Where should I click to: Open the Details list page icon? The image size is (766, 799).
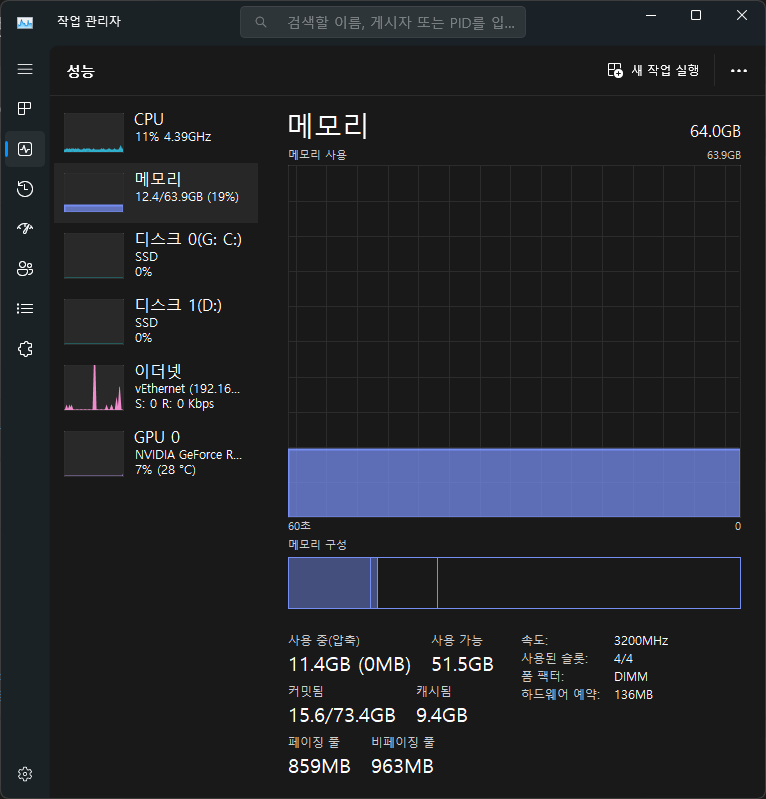25,308
